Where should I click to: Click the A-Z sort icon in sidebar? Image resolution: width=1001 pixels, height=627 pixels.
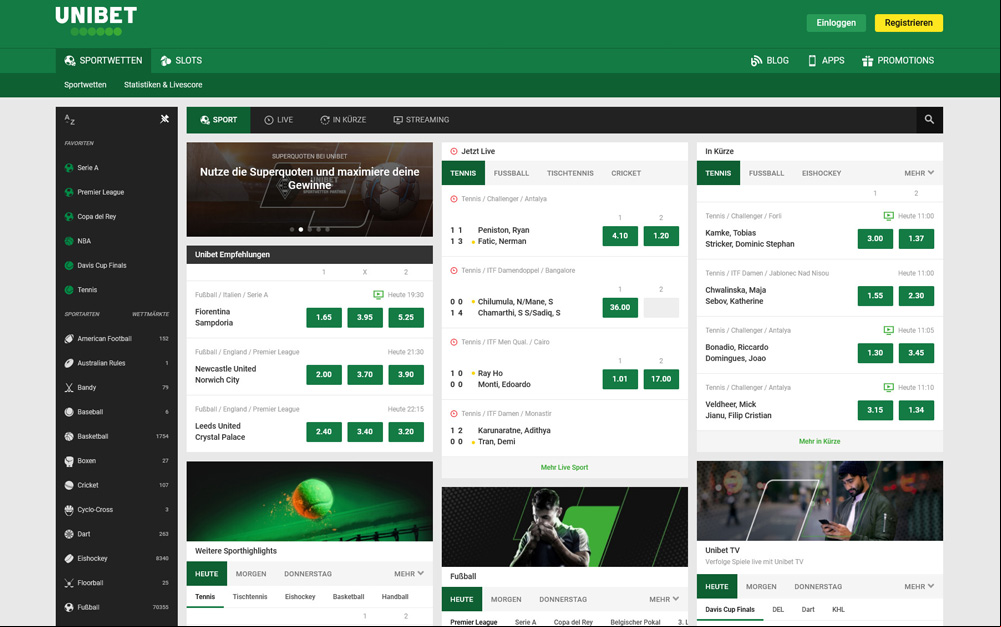pos(70,119)
